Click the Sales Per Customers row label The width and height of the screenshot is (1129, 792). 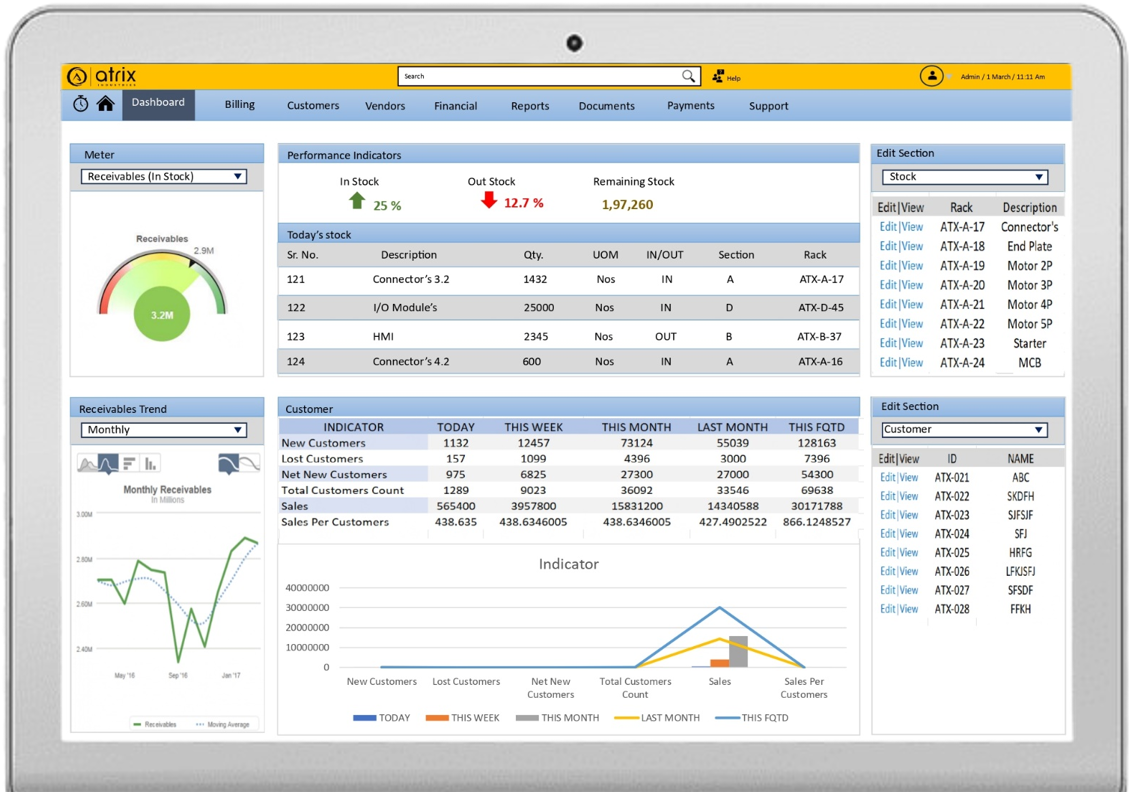coord(335,522)
